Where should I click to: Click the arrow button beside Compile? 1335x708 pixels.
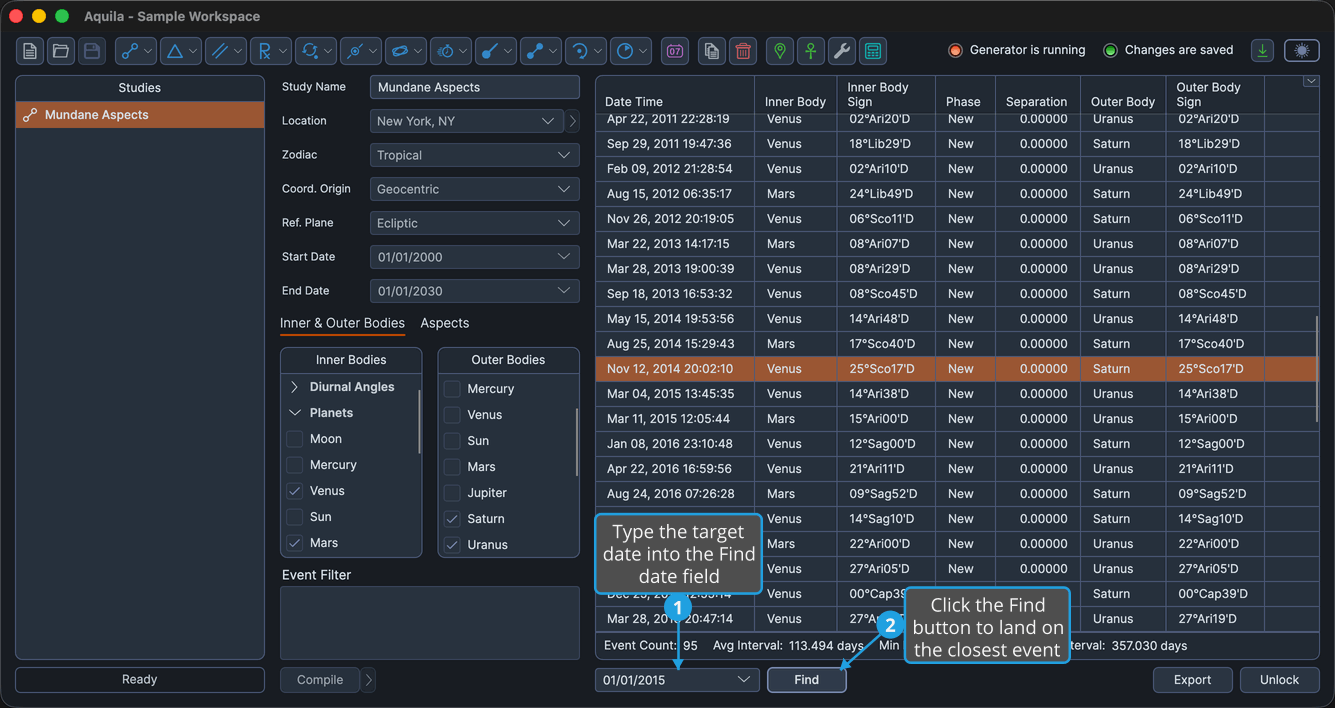click(x=369, y=680)
